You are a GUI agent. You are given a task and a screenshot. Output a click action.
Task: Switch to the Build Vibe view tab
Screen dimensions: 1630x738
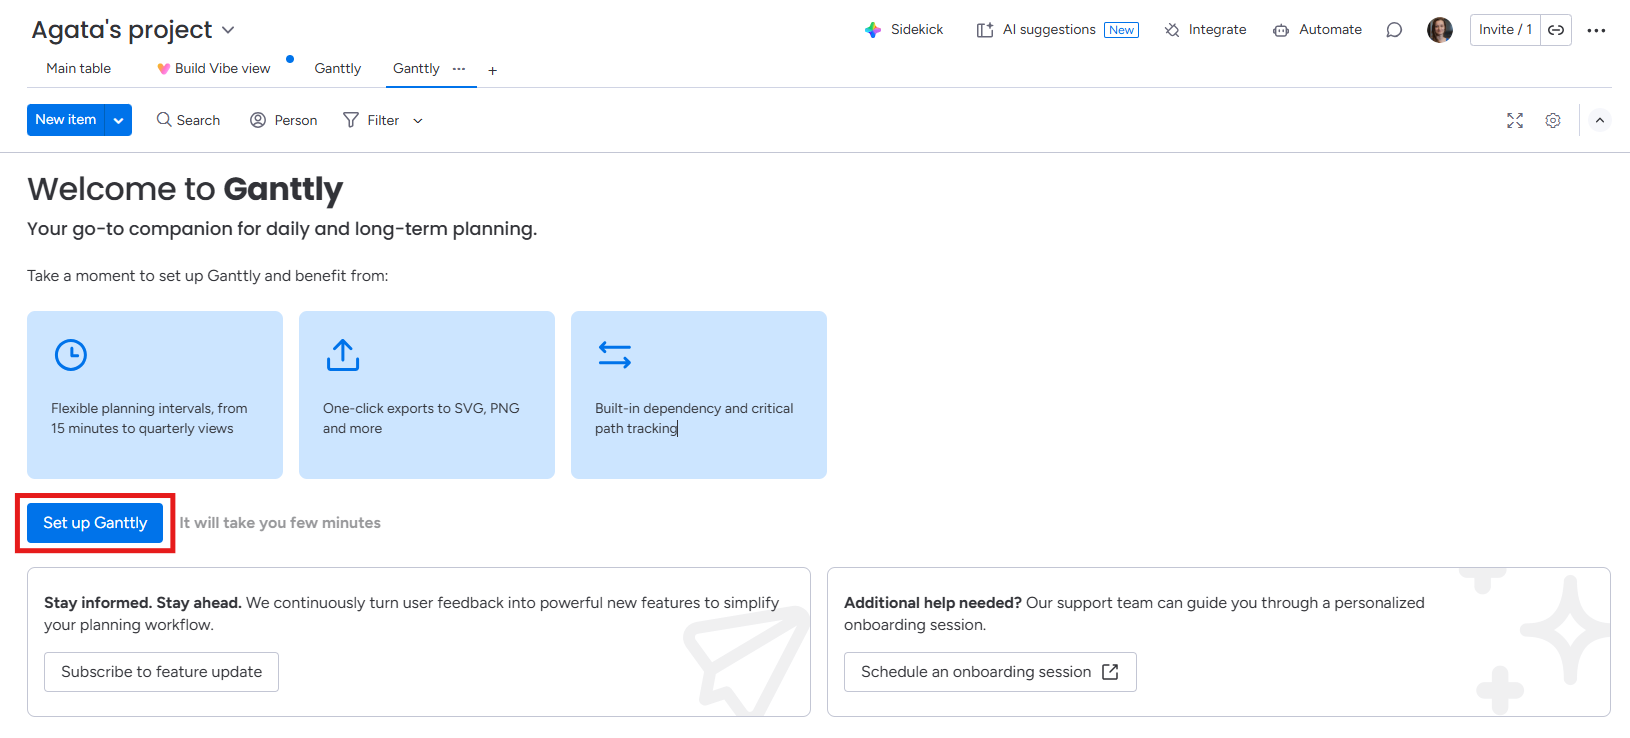coord(214,68)
